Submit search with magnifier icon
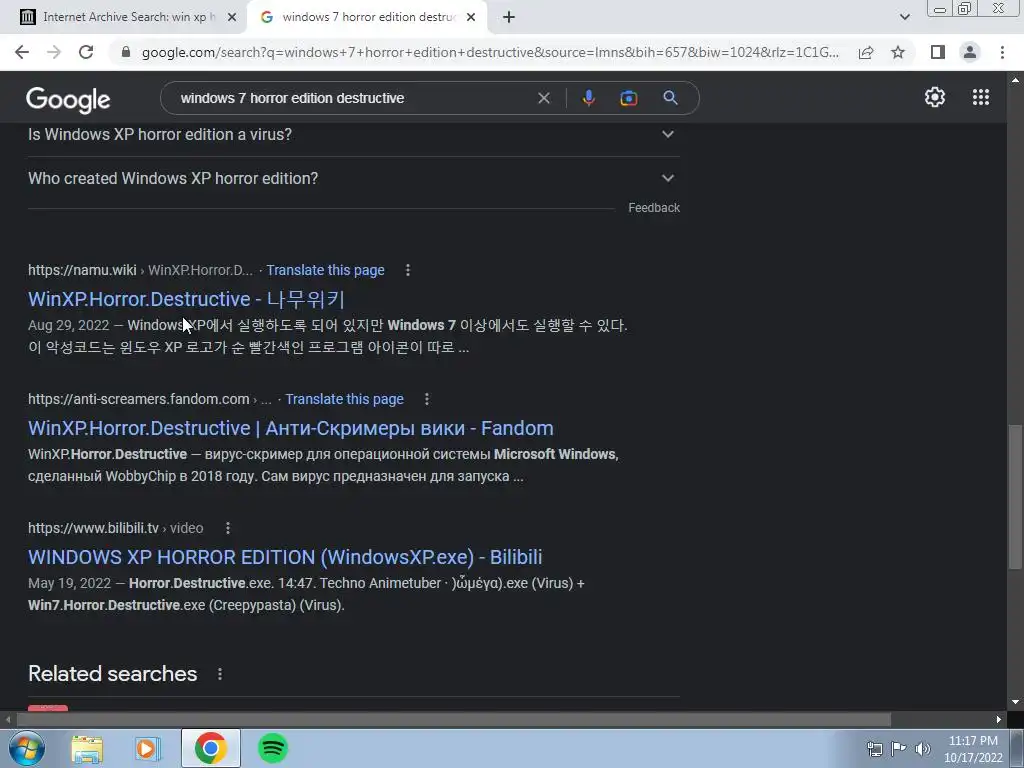 pos(670,98)
